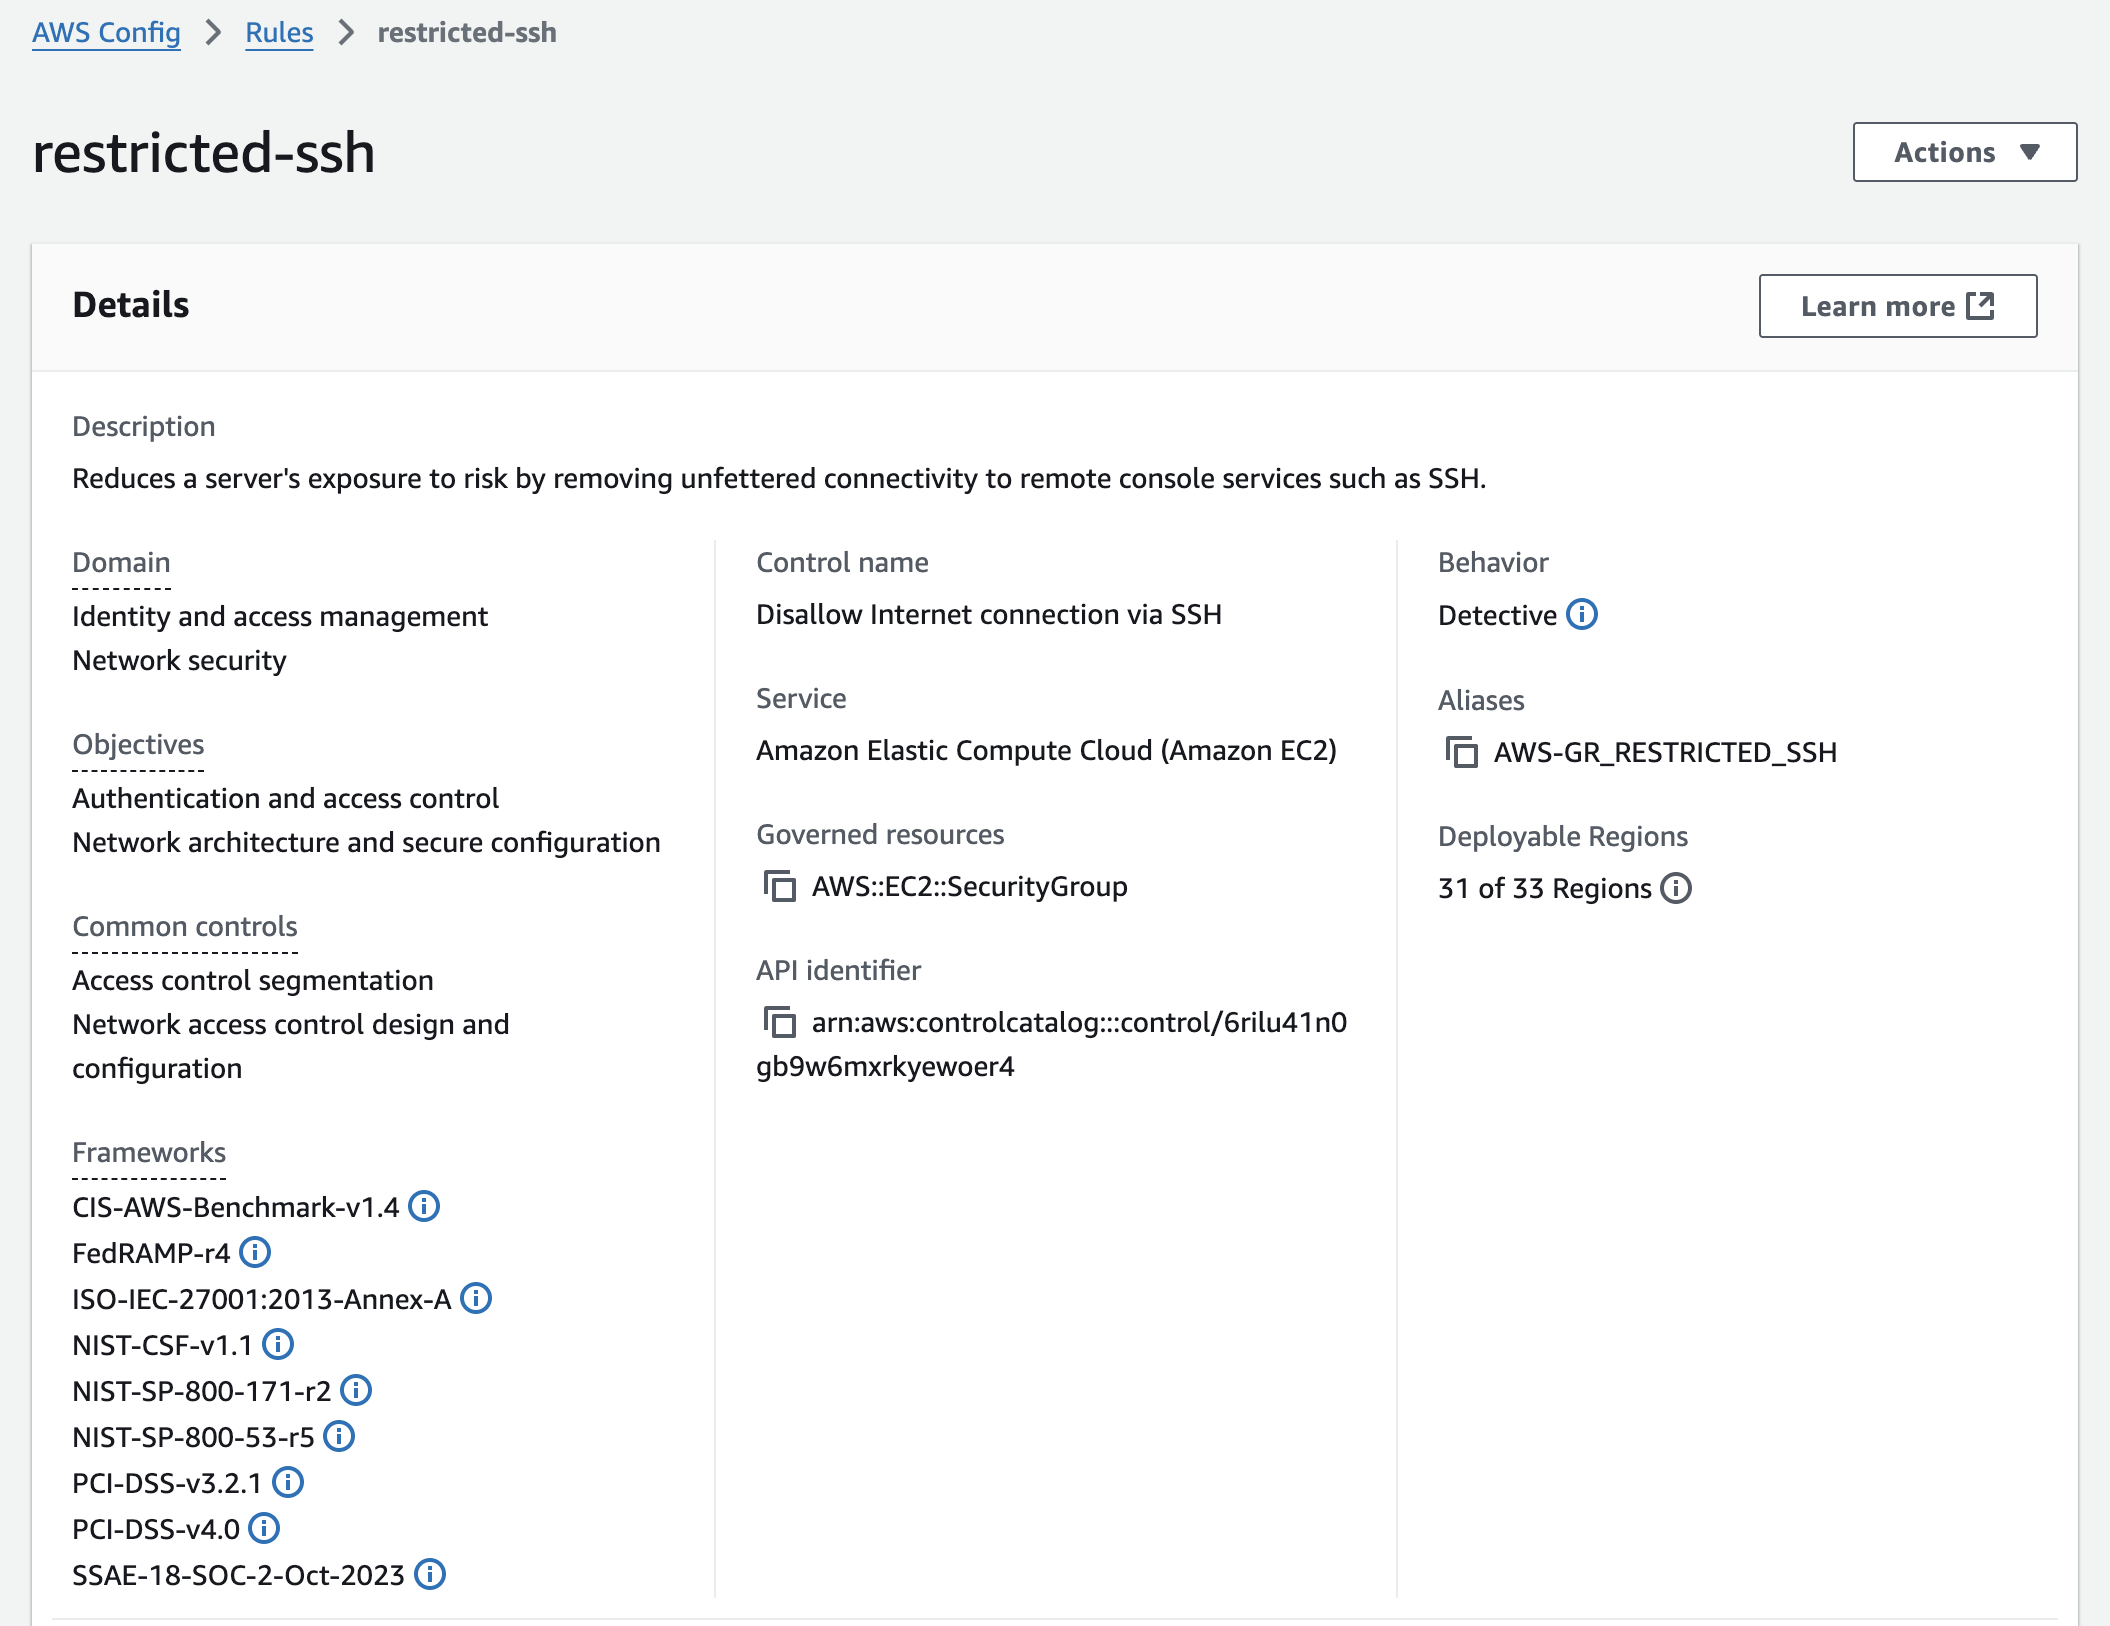Open info icon for PCI-DSS-v3.2.1

coord(288,1482)
